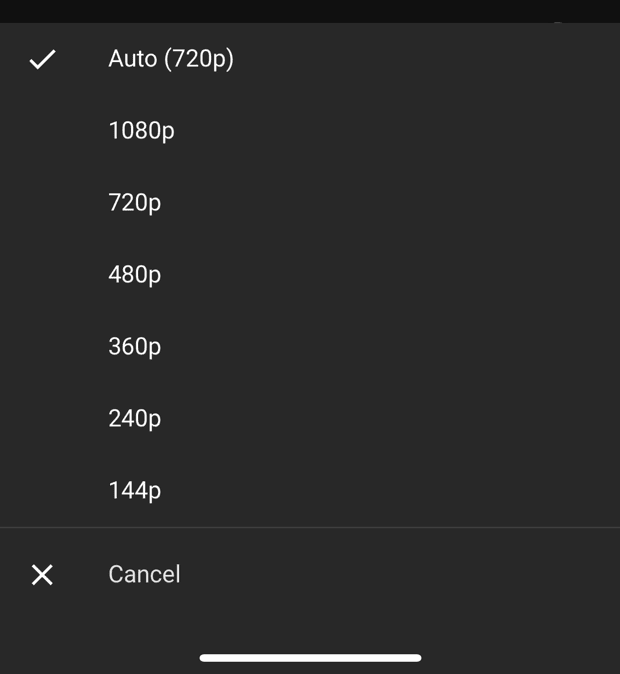Viewport: 620px width, 674px height.
Task: Click the X icon next to Cancel
Action: (42, 575)
